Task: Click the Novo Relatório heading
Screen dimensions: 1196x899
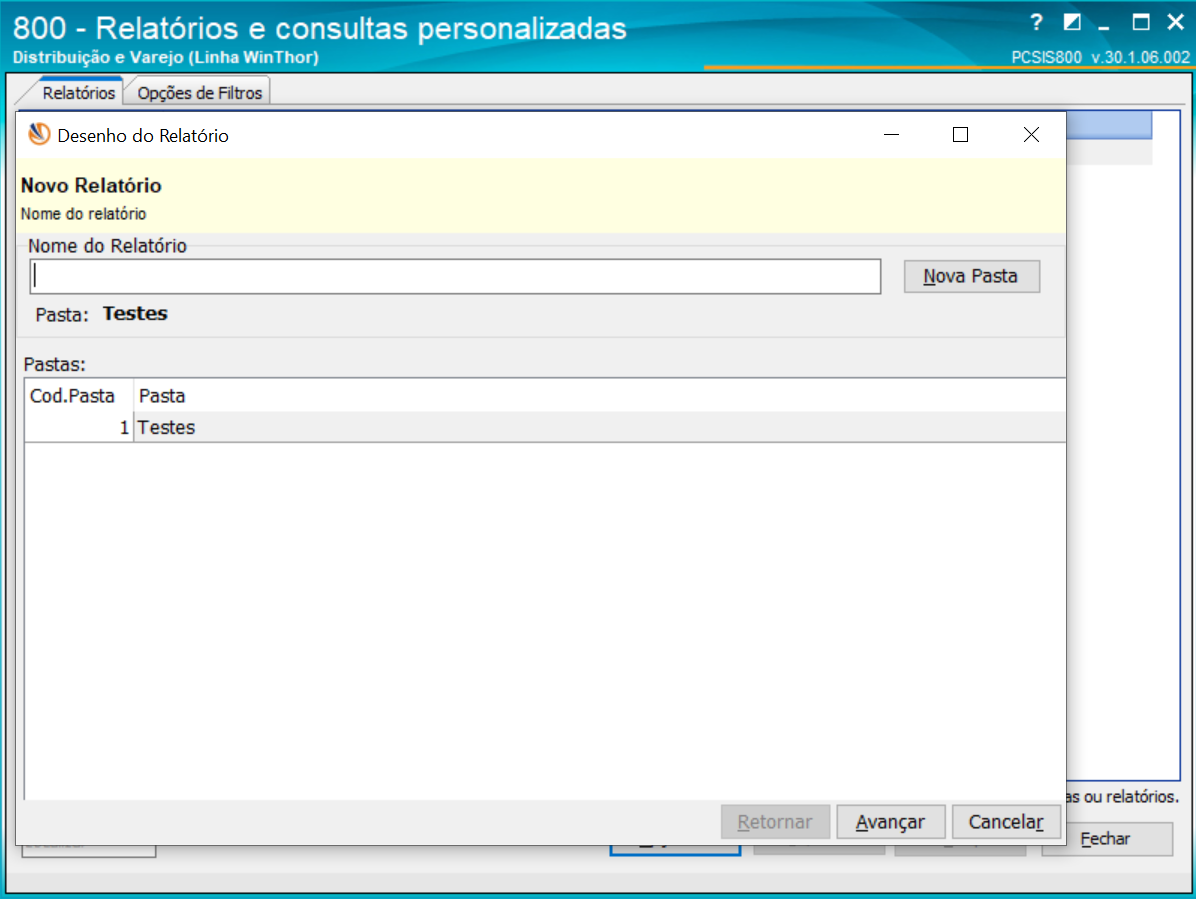Action: tap(91, 185)
